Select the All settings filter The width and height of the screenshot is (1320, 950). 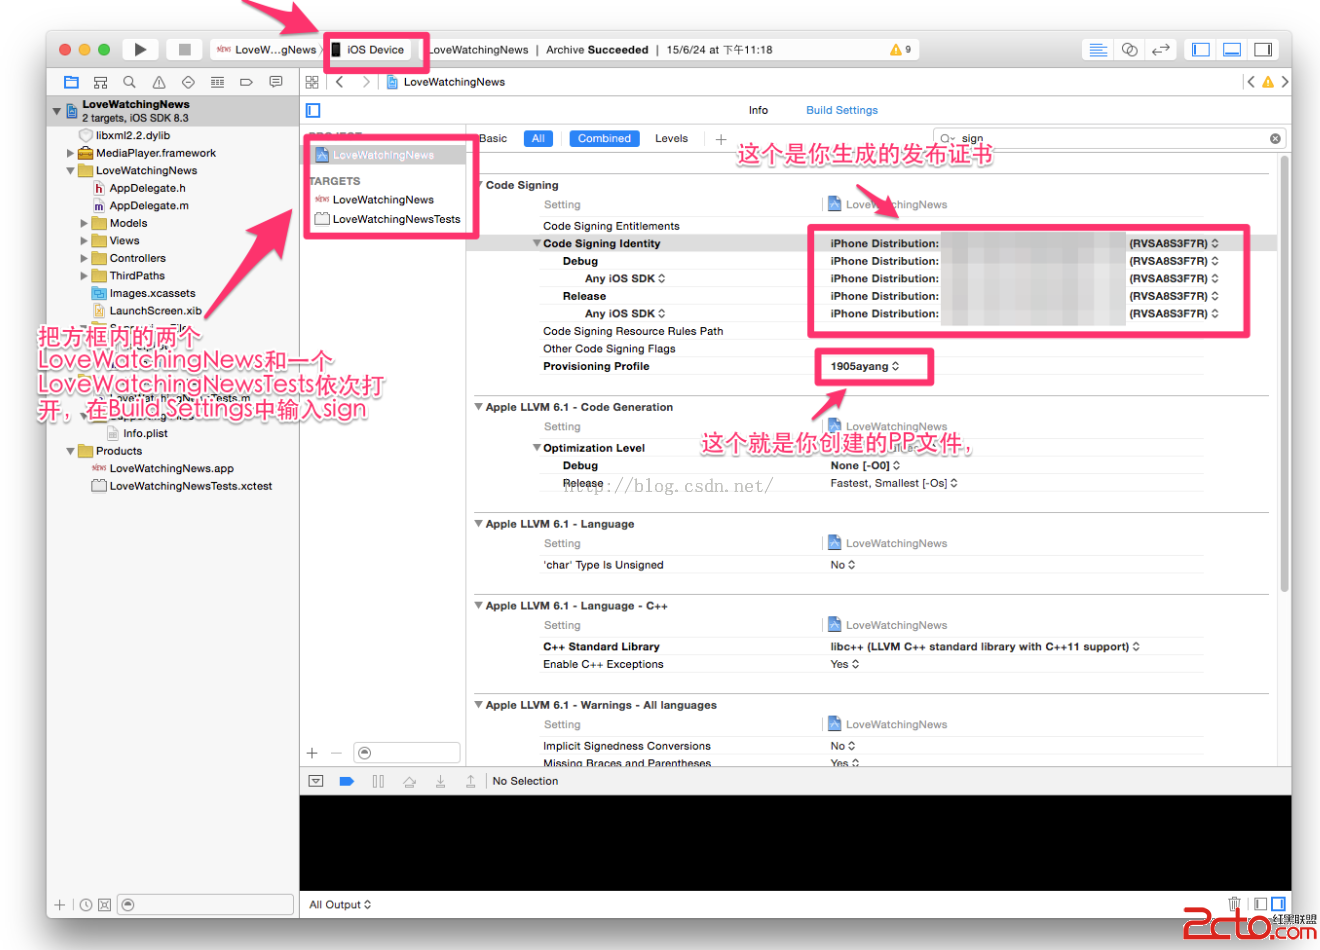(x=538, y=139)
